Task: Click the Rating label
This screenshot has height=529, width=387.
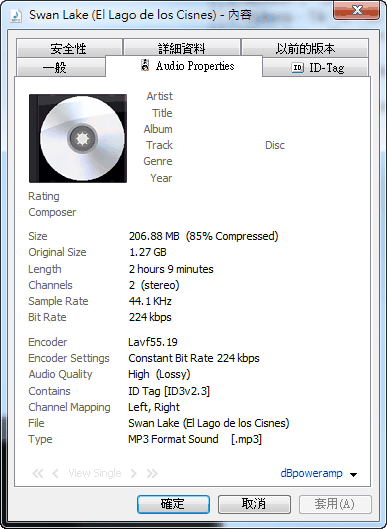Action: pos(44,196)
